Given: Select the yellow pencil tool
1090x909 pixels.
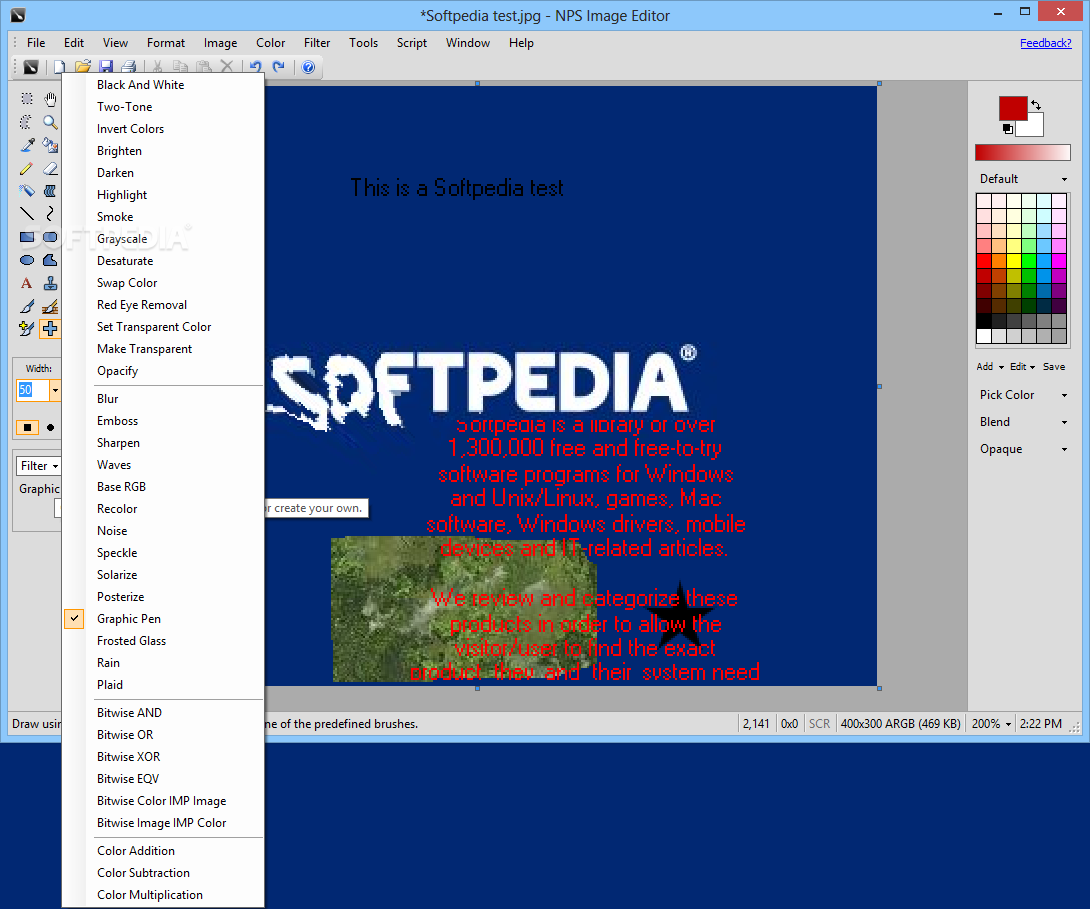Looking at the screenshot, I should coord(26,168).
